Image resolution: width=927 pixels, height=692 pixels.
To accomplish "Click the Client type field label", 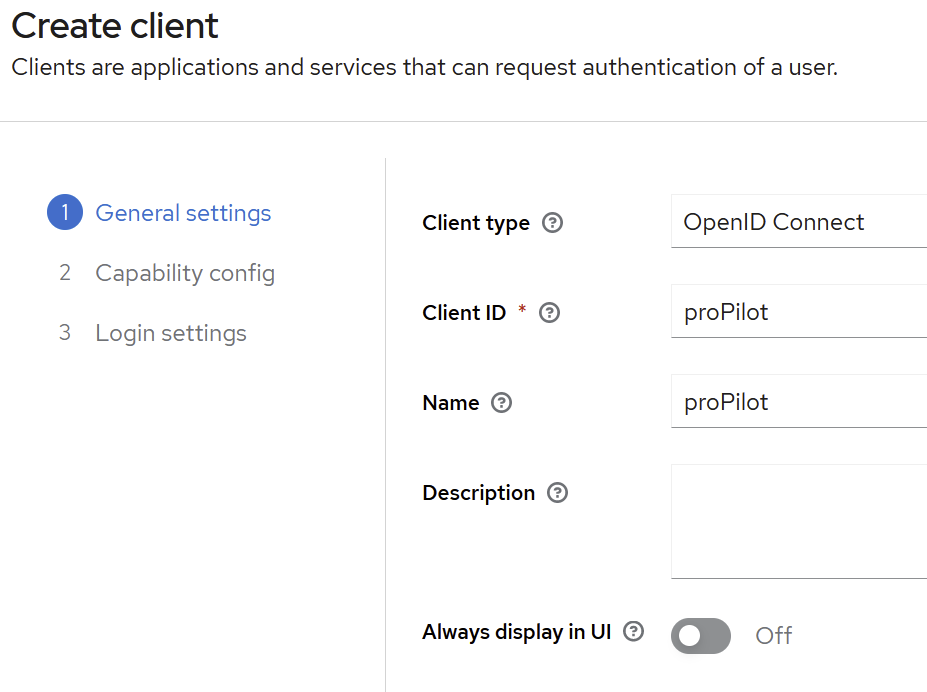I will click(x=476, y=223).
